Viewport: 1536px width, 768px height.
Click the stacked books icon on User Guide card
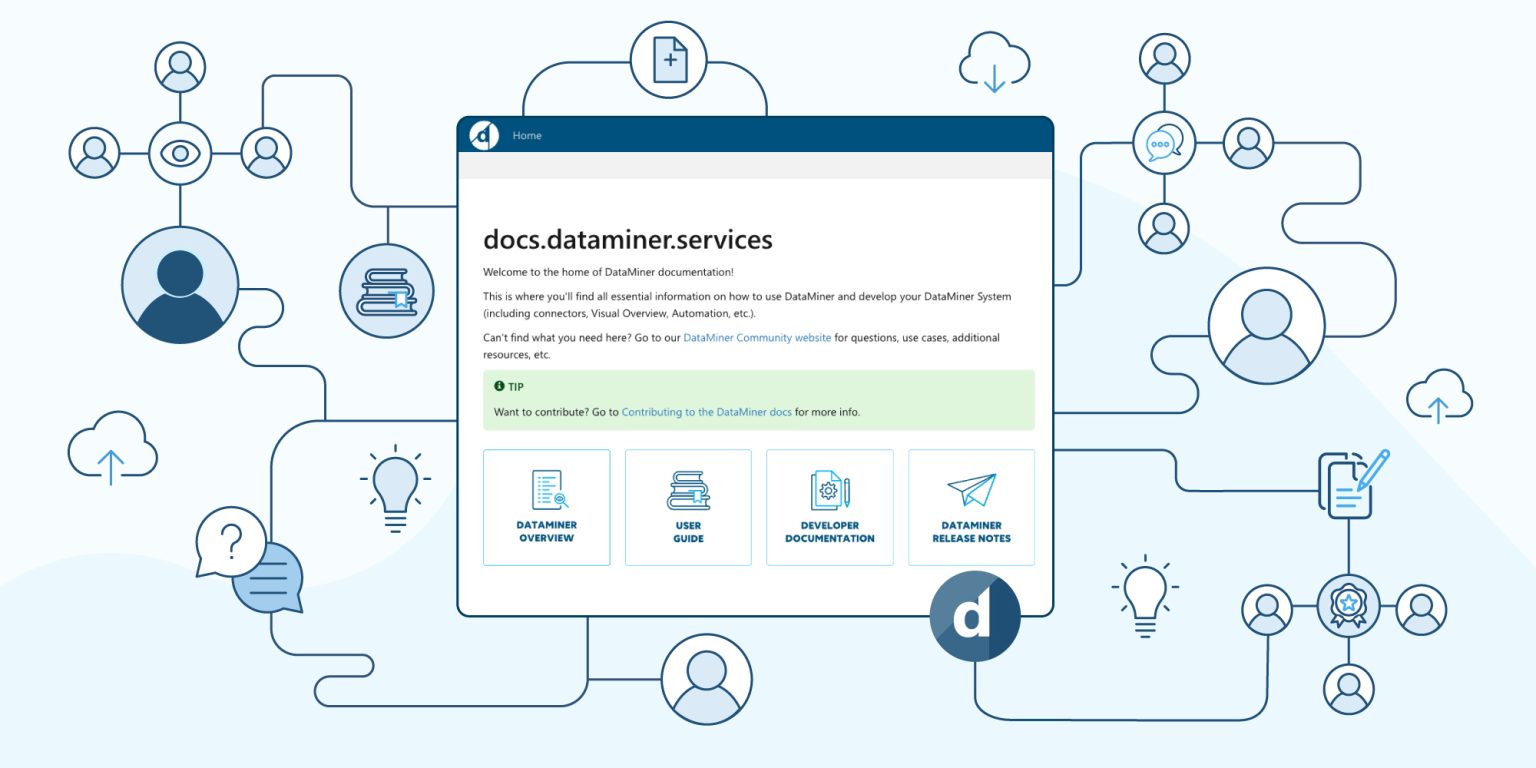[688, 490]
